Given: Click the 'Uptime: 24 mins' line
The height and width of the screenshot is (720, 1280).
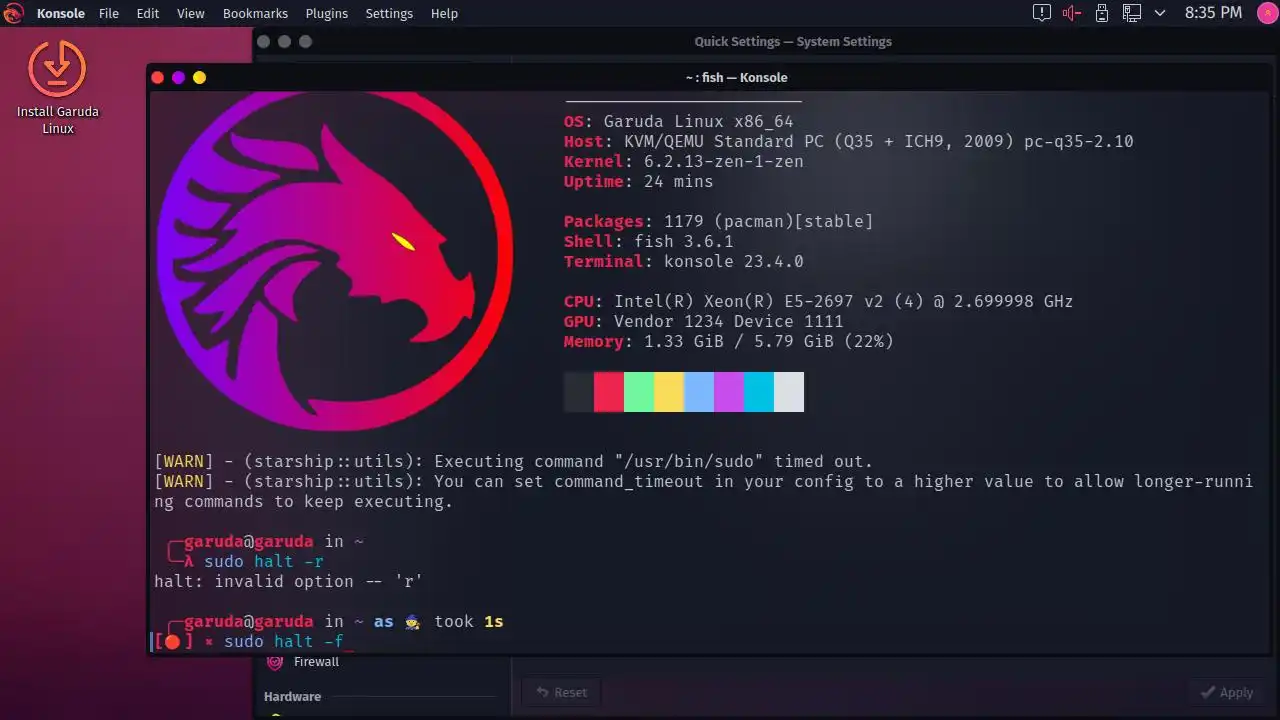Looking at the screenshot, I should [639, 181].
